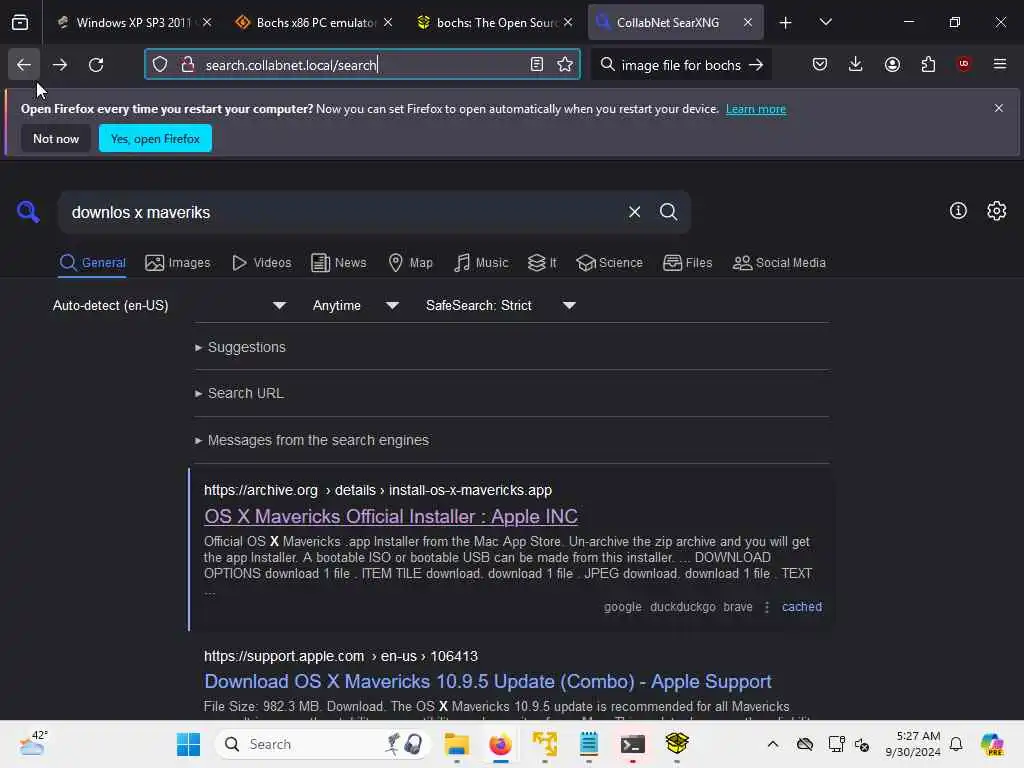Show hidden system tray icons
The width and height of the screenshot is (1024, 768).
point(773,744)
